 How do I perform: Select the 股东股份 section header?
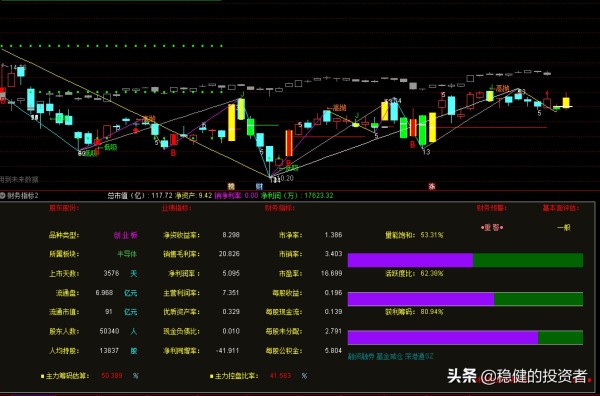coord(64,208)
